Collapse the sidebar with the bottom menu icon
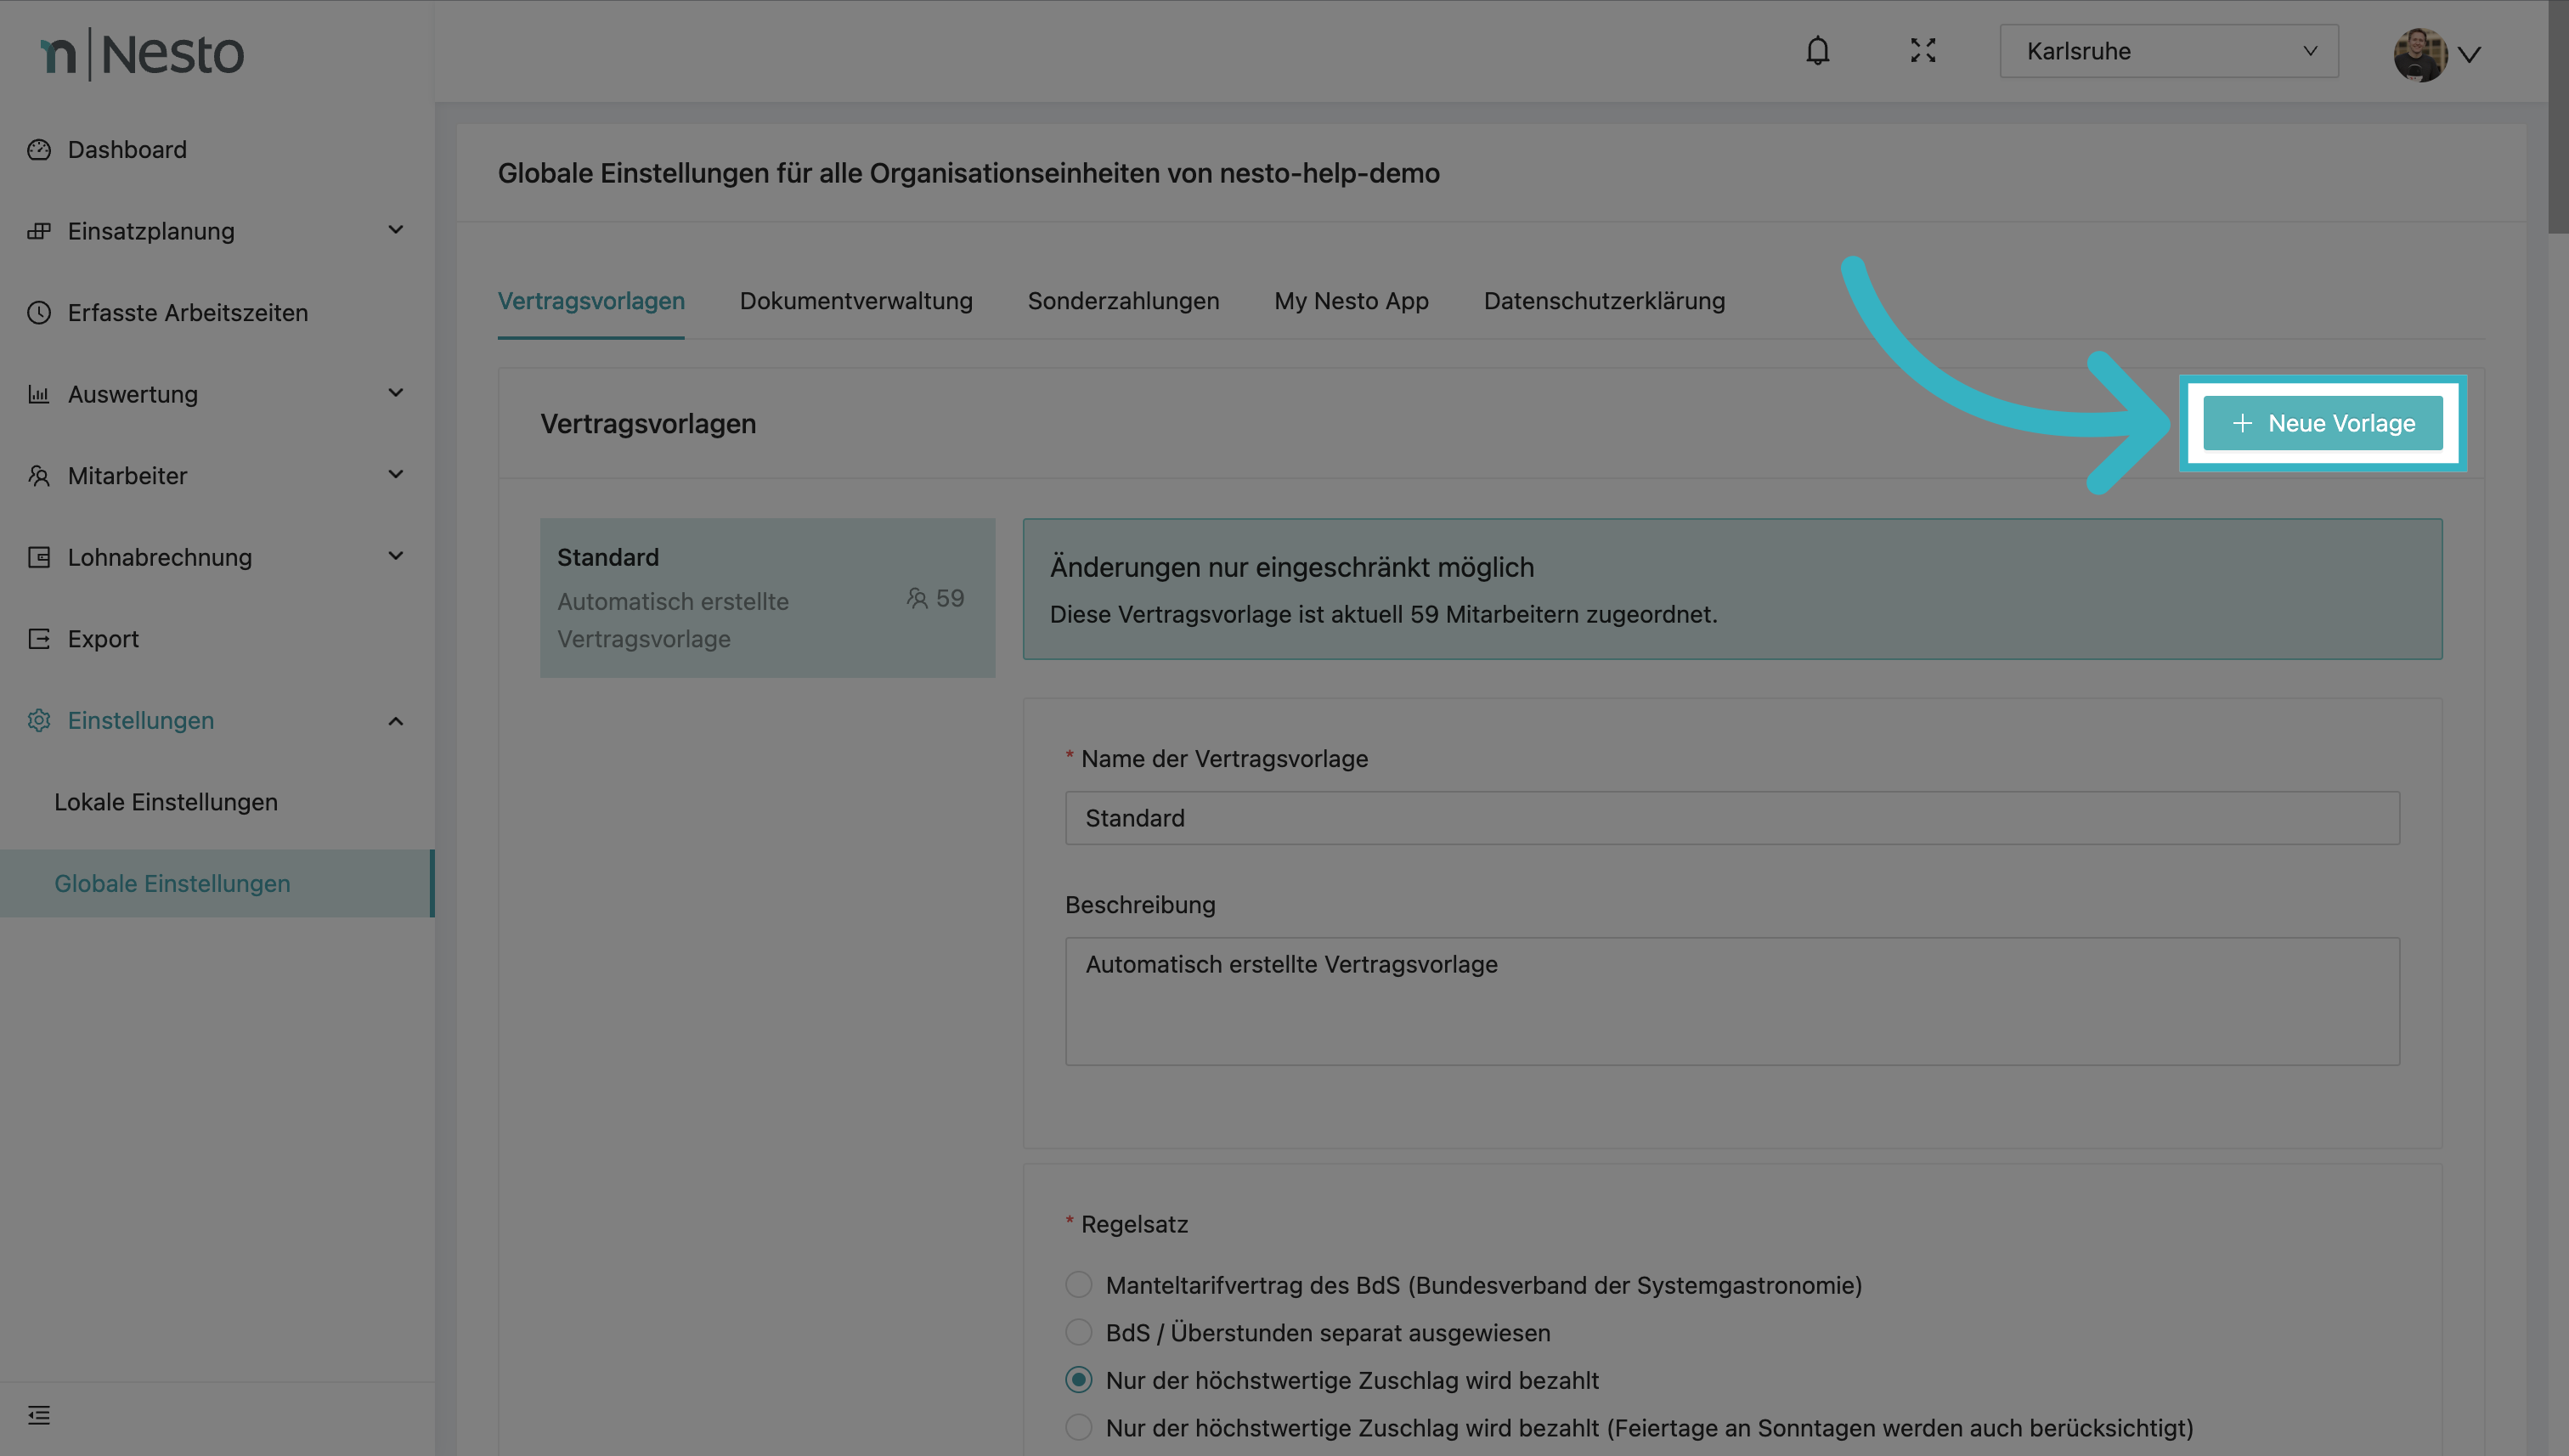Screen dimensions: 2569x1456 39,1415
